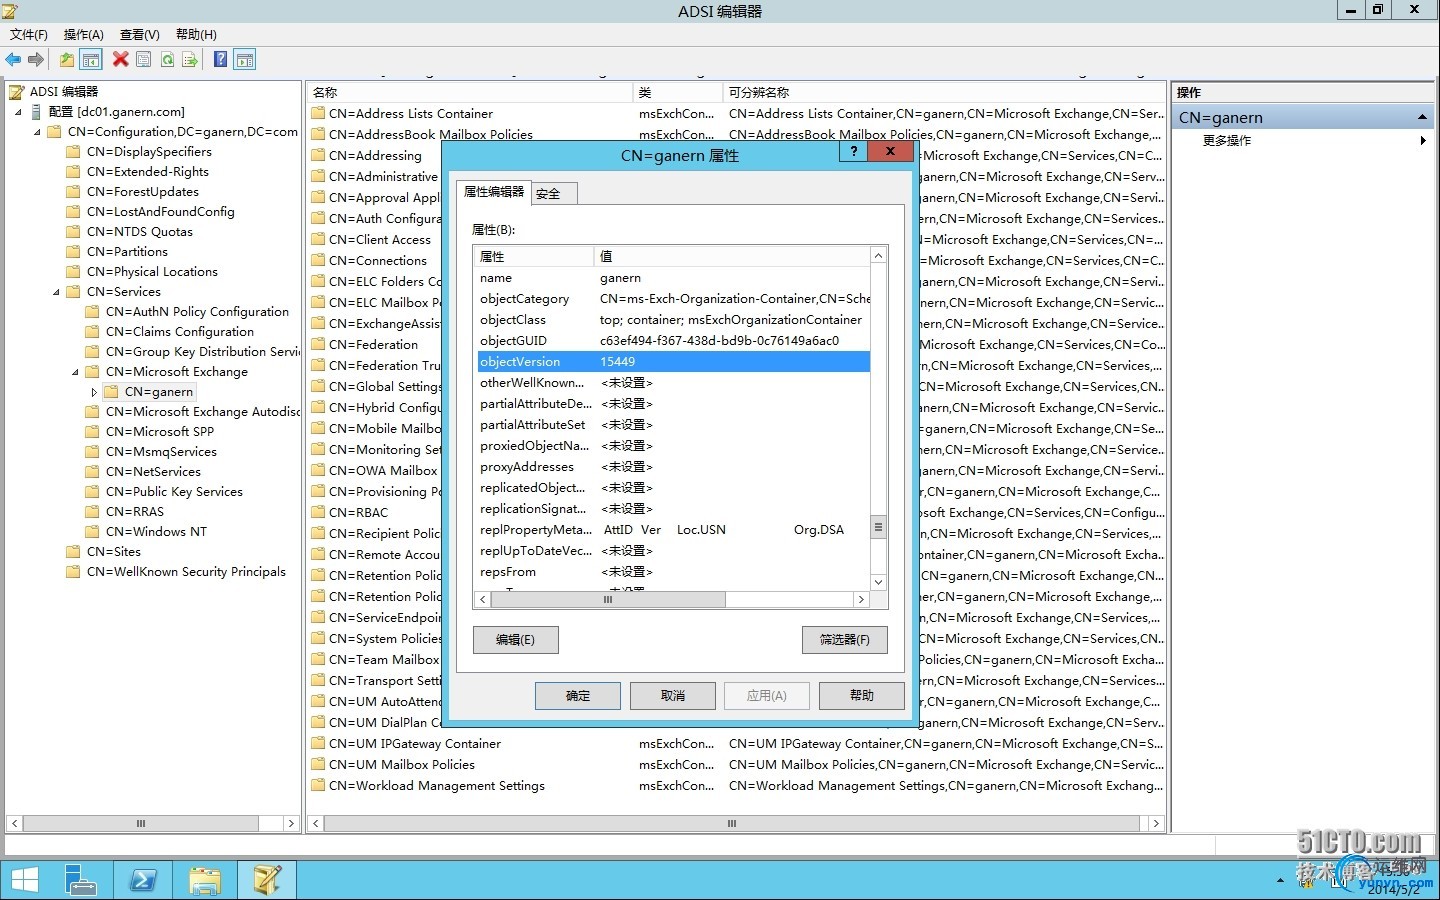The width and height of the screenshot is (1440, 900).
Task: Click the server icon beside 配置 [dc01.ganern.com]
Action: (x=36, y=112)
